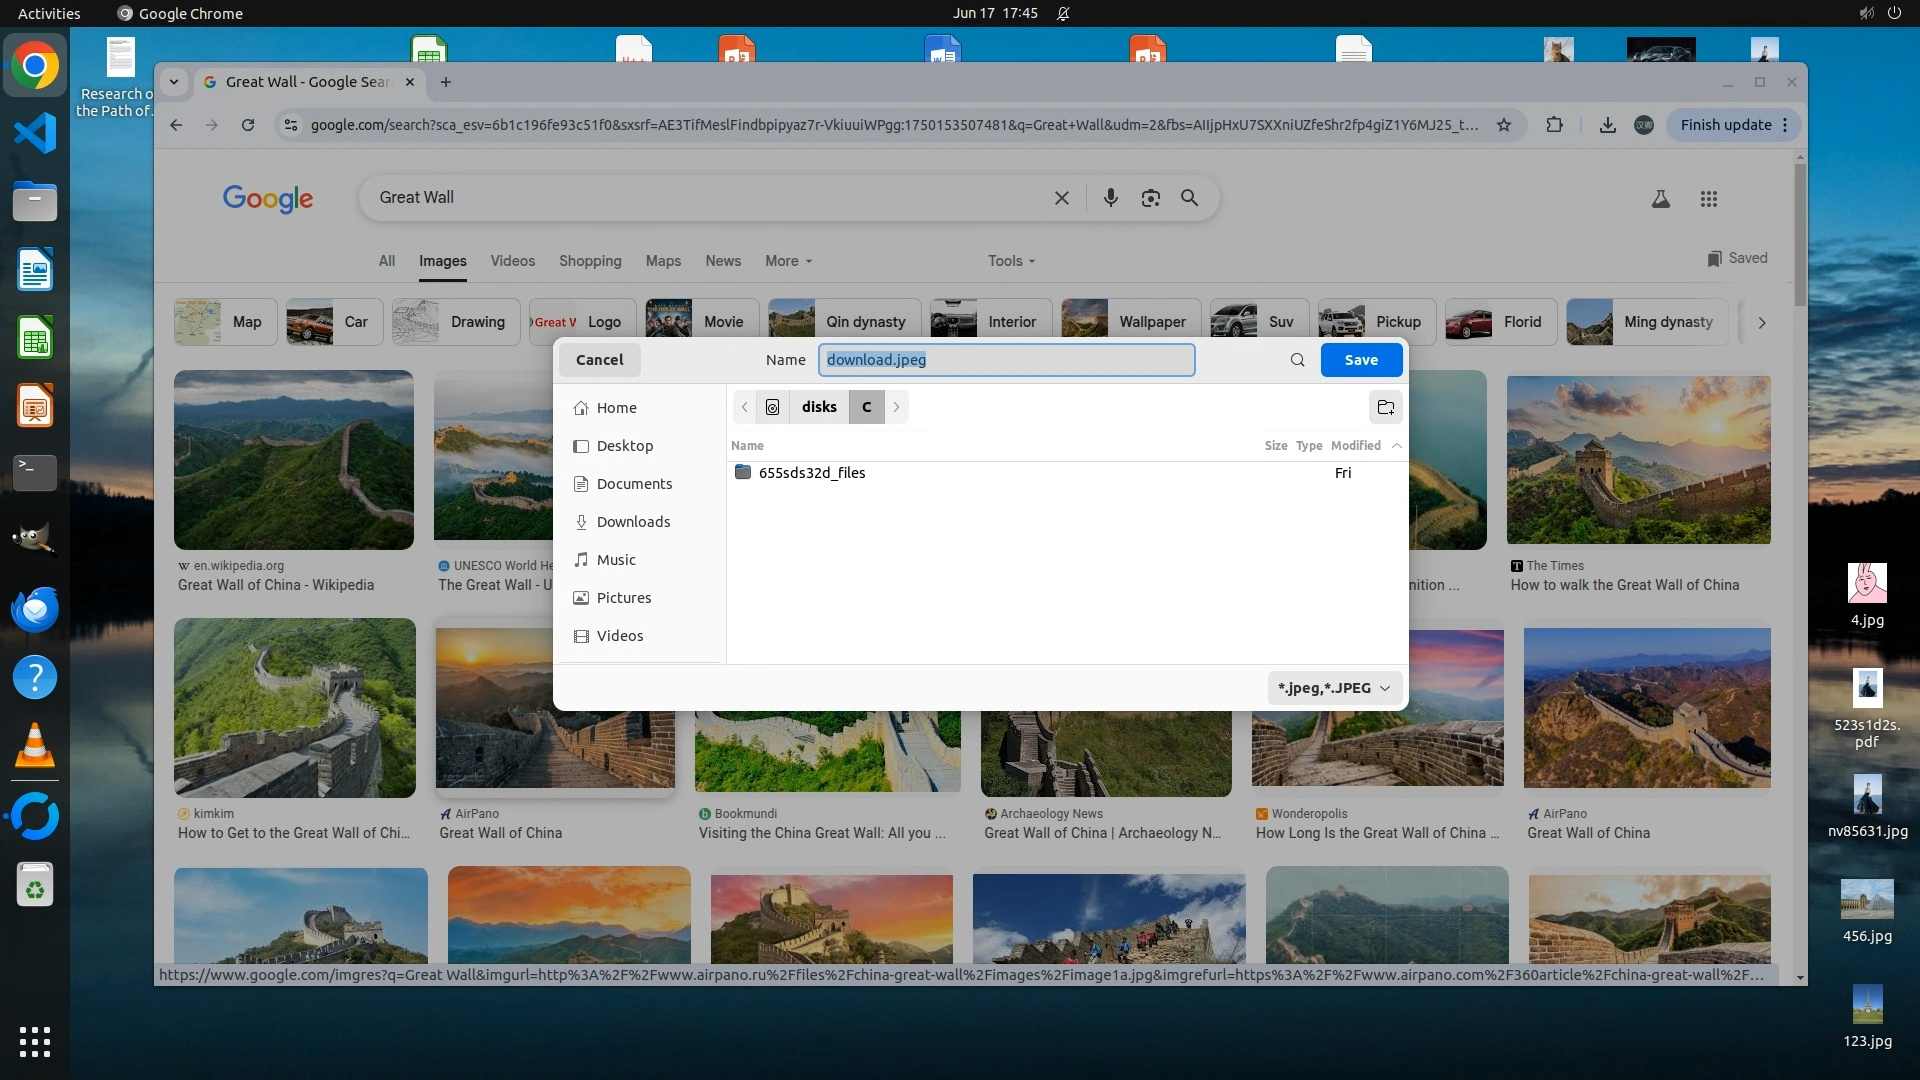The width and height of the screenshot is (1920, 1080).
Task: Reload the current page
Action: click(248, 125)
